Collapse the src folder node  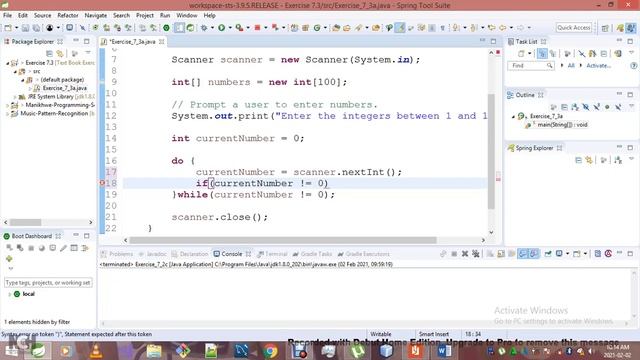(16, 71)
